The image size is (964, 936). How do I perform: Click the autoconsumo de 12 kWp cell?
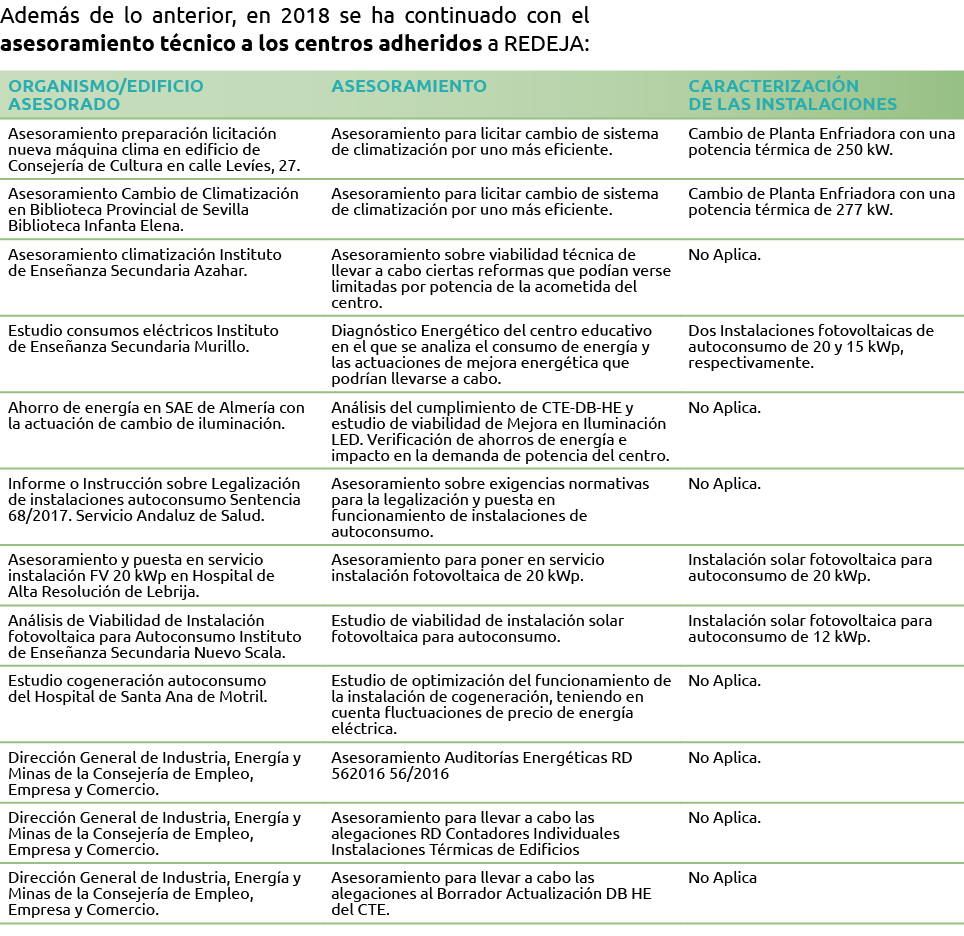click(809, 628)
